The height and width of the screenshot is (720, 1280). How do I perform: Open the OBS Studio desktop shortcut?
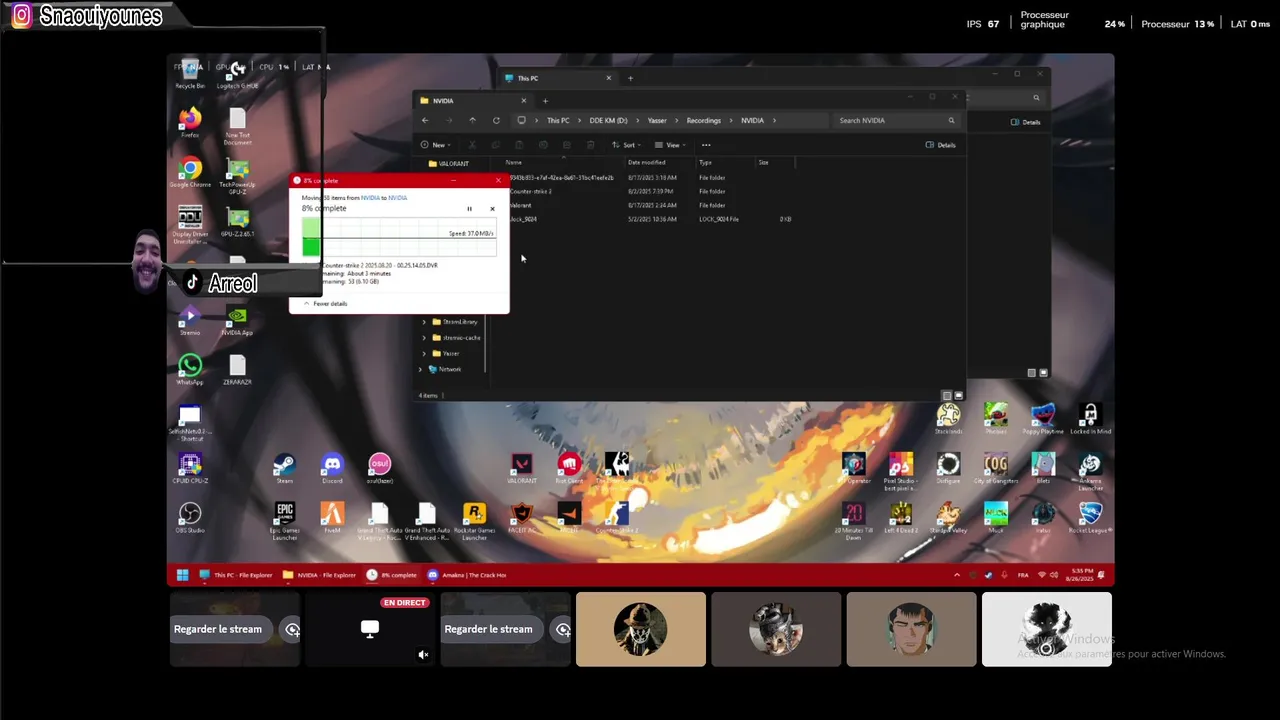189,517
